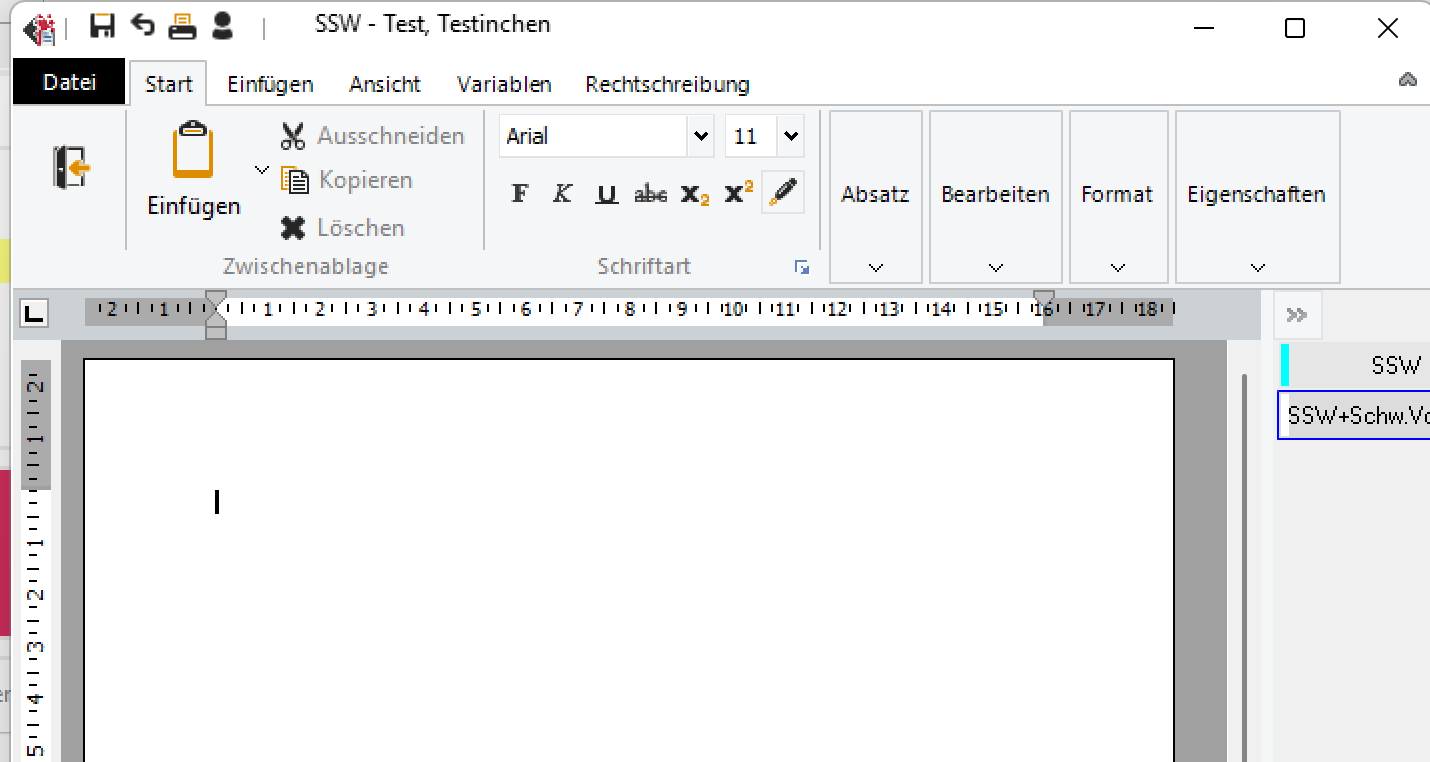This screenshot has height=762, width=1430.
Task: Collapse the side panel with double chevron
Action: click(x=1297, y=316)
